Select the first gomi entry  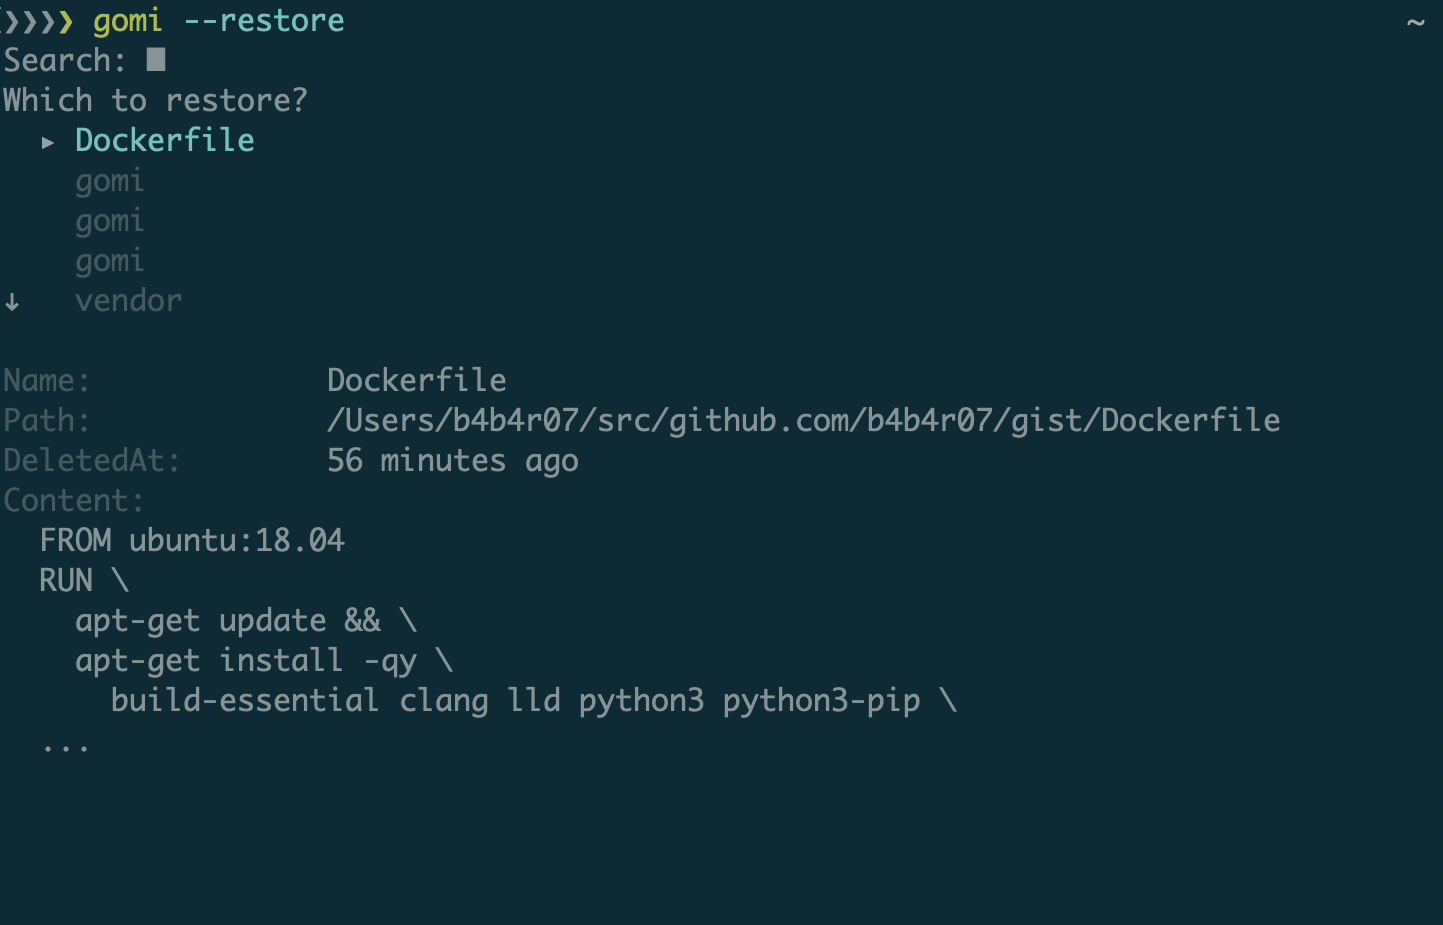coord(110,181)
